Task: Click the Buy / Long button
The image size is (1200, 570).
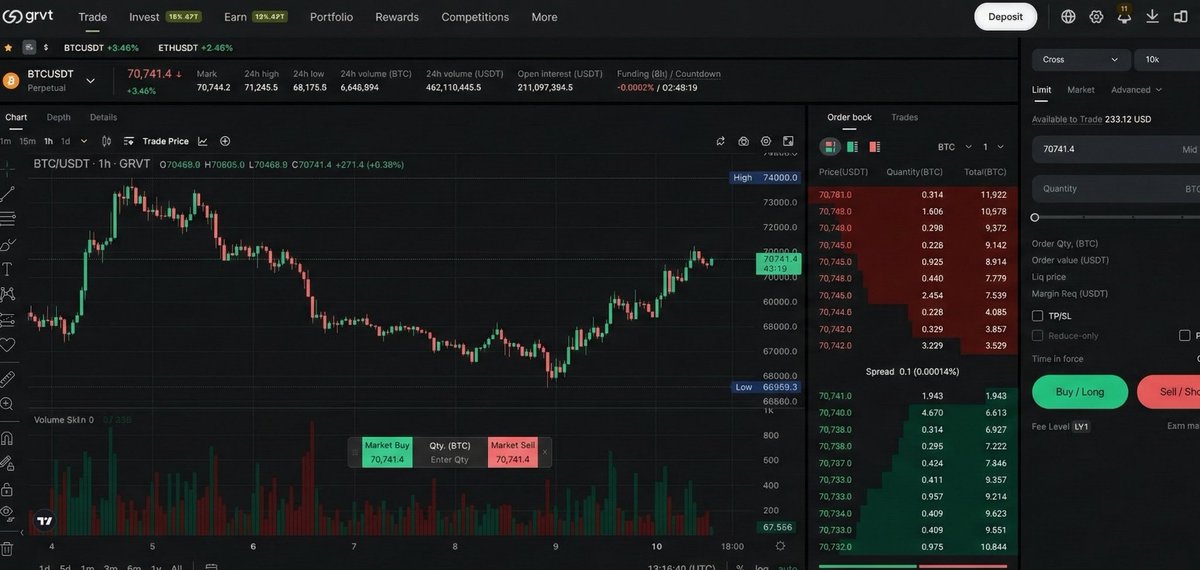Action: pyautogui.click(x=1080, y=392)
